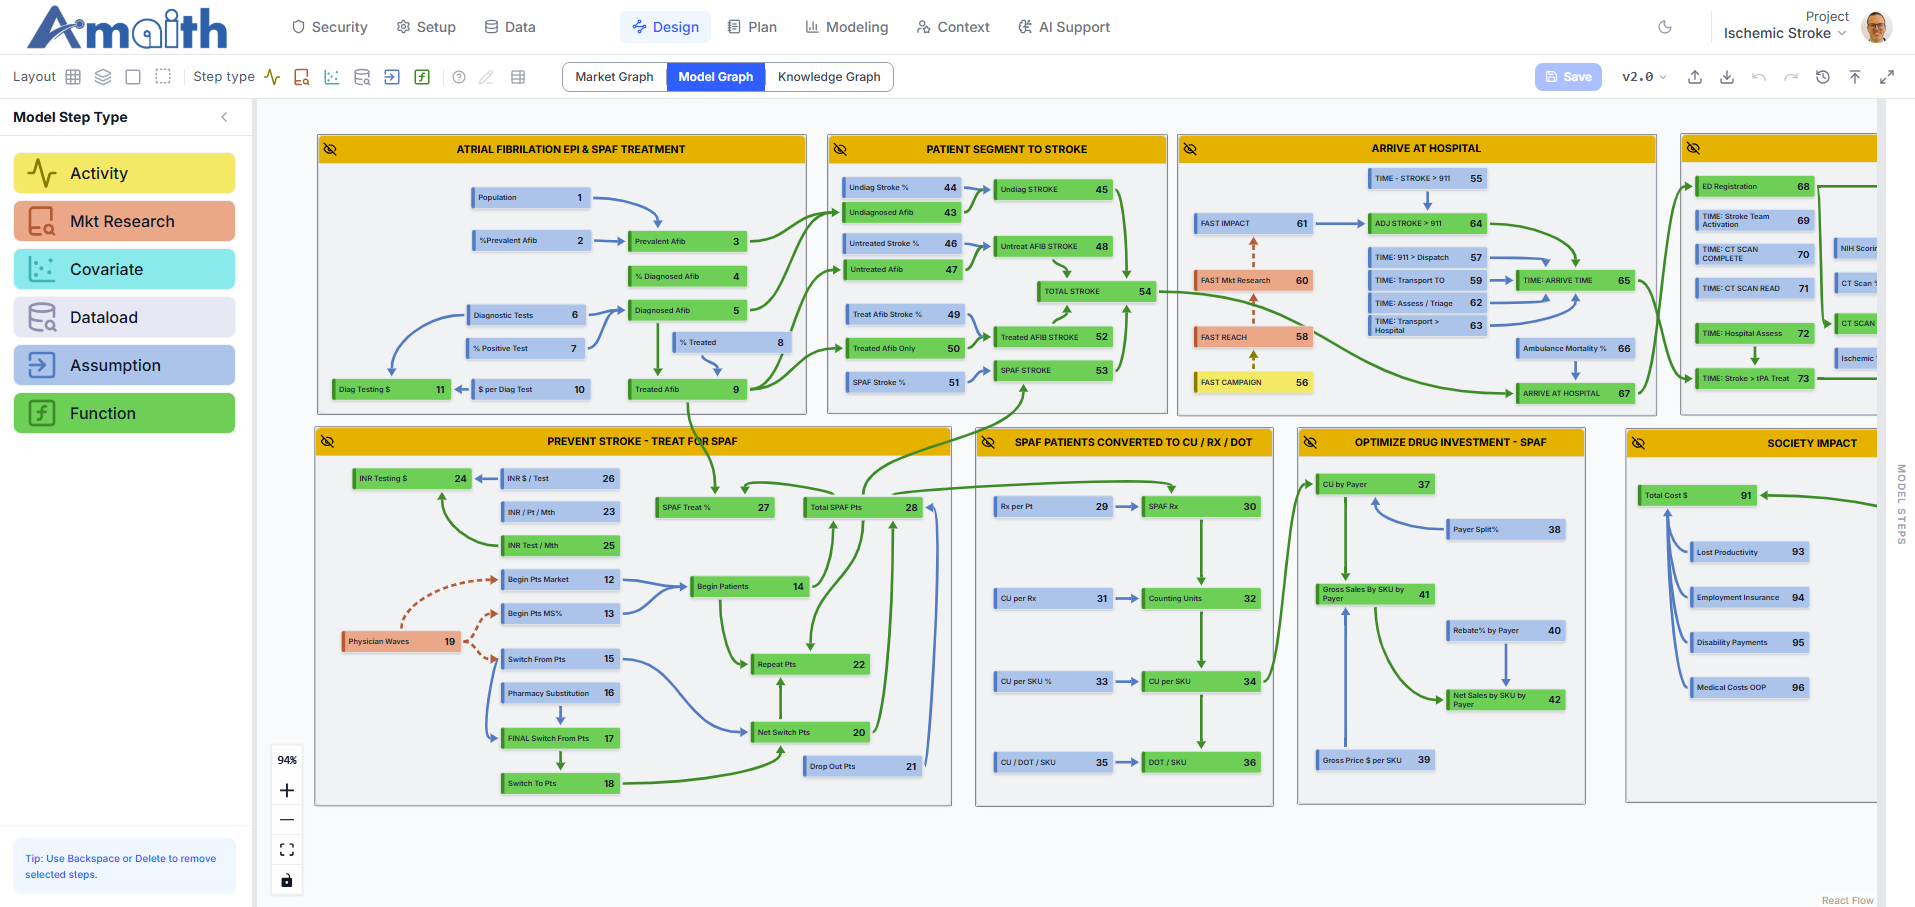Click the undo arrow icon
1915x907 pixels.
tap(1759, 77)
